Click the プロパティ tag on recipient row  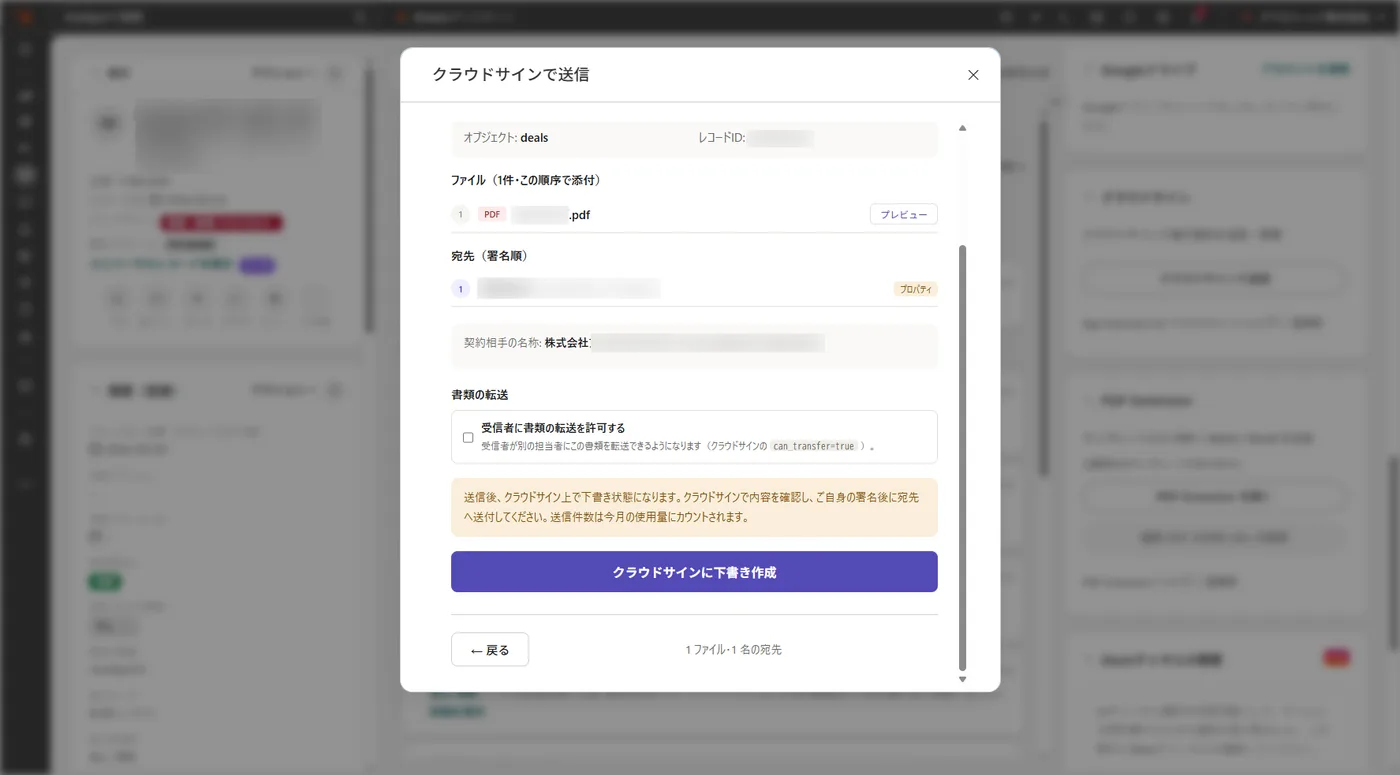[915, 289]
